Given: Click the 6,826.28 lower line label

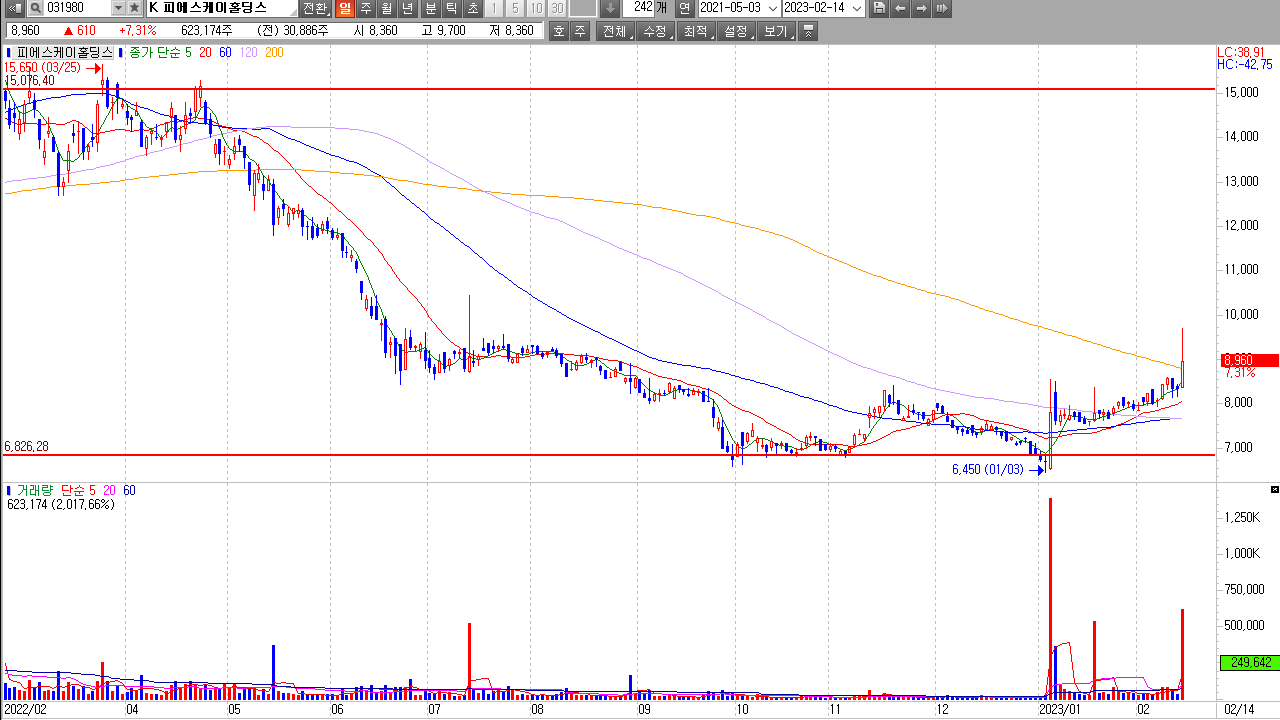Looking at the screenshot, I should click(x=27, y=446).
